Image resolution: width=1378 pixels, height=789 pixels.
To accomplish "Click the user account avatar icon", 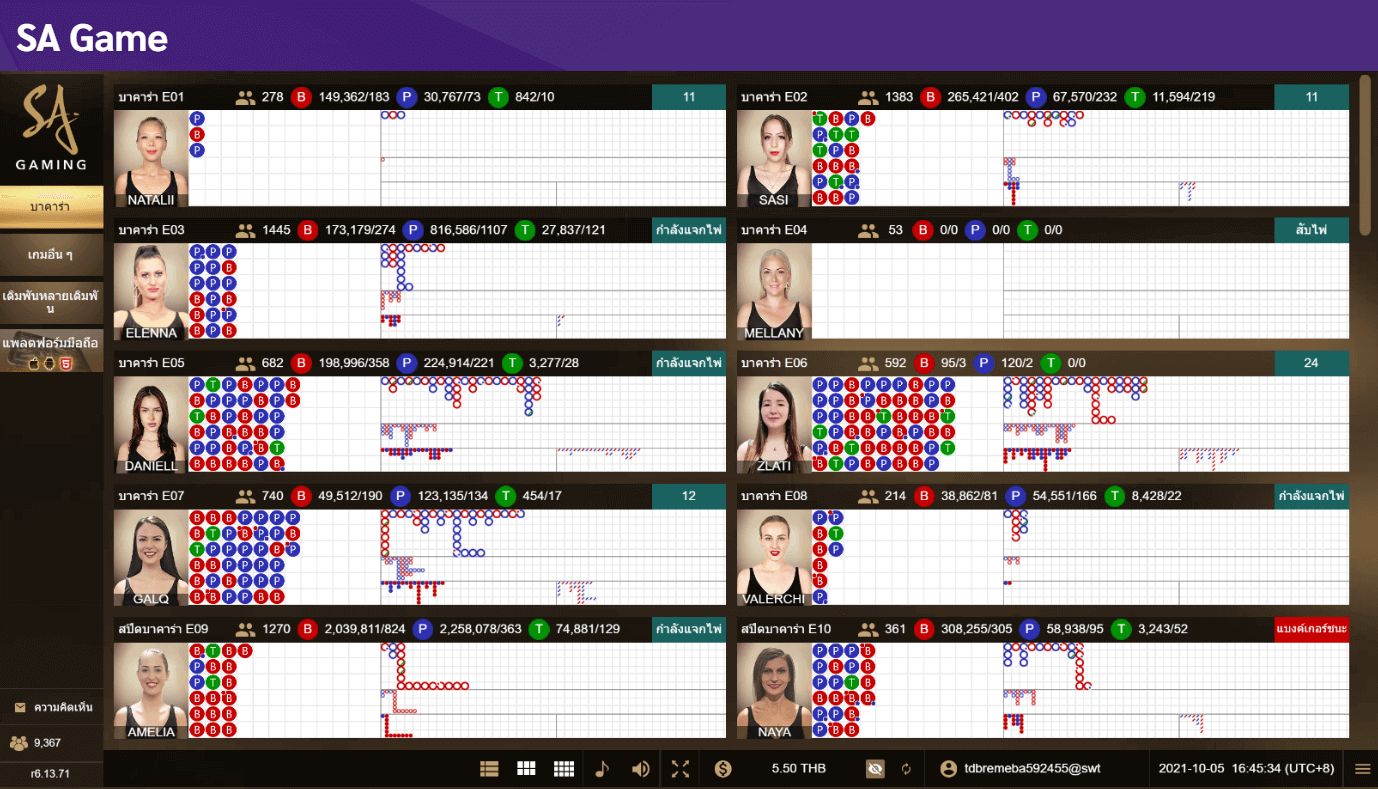I will click(949, 769).
